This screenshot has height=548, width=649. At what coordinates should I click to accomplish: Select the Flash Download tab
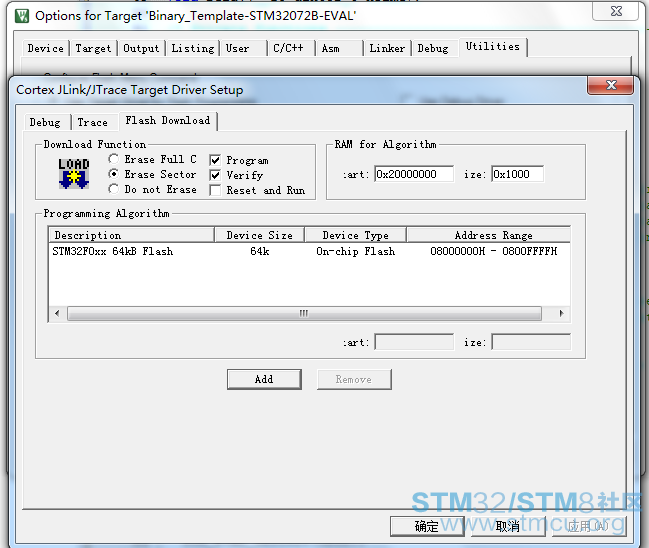coord(168,120)
